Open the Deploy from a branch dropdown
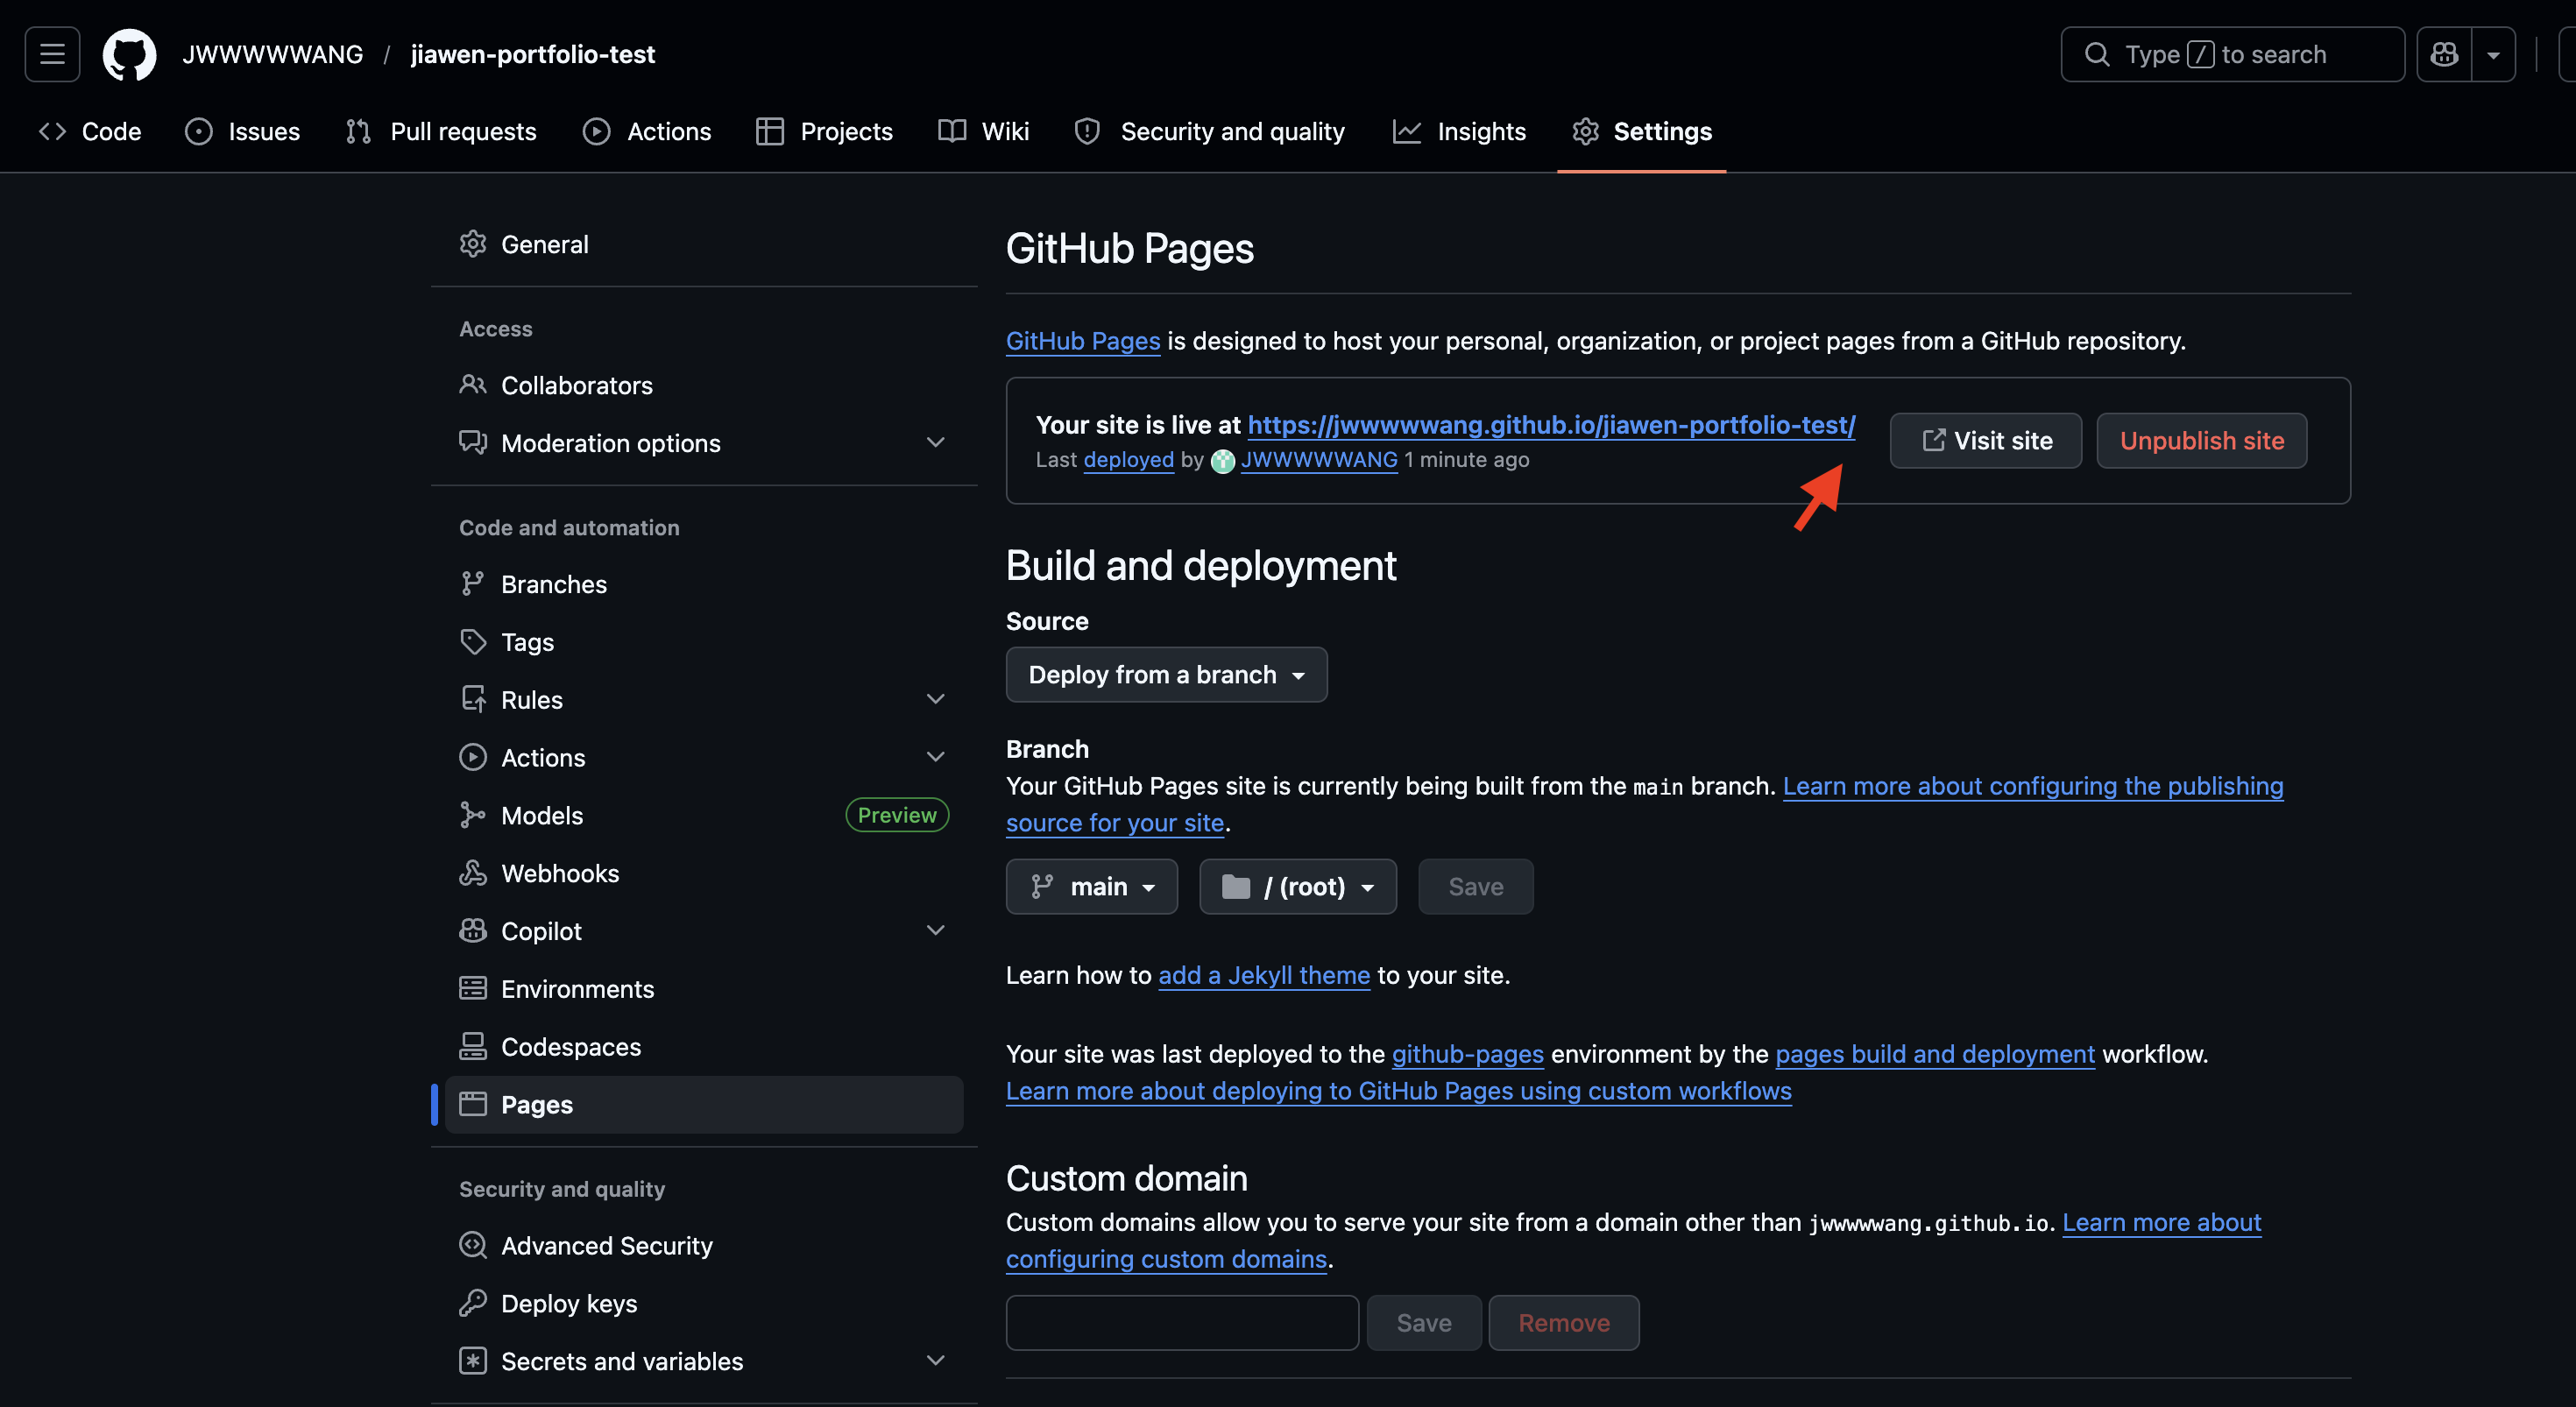 pyautogui.click(x=1166, y=674)
